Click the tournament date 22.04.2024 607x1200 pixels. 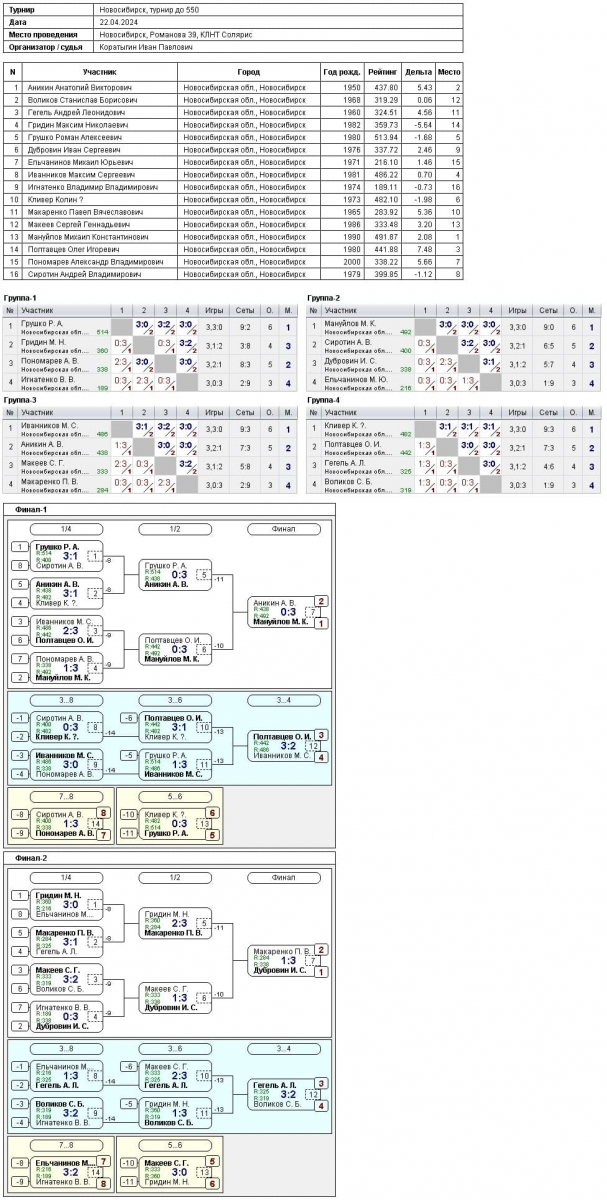[124, 20]
